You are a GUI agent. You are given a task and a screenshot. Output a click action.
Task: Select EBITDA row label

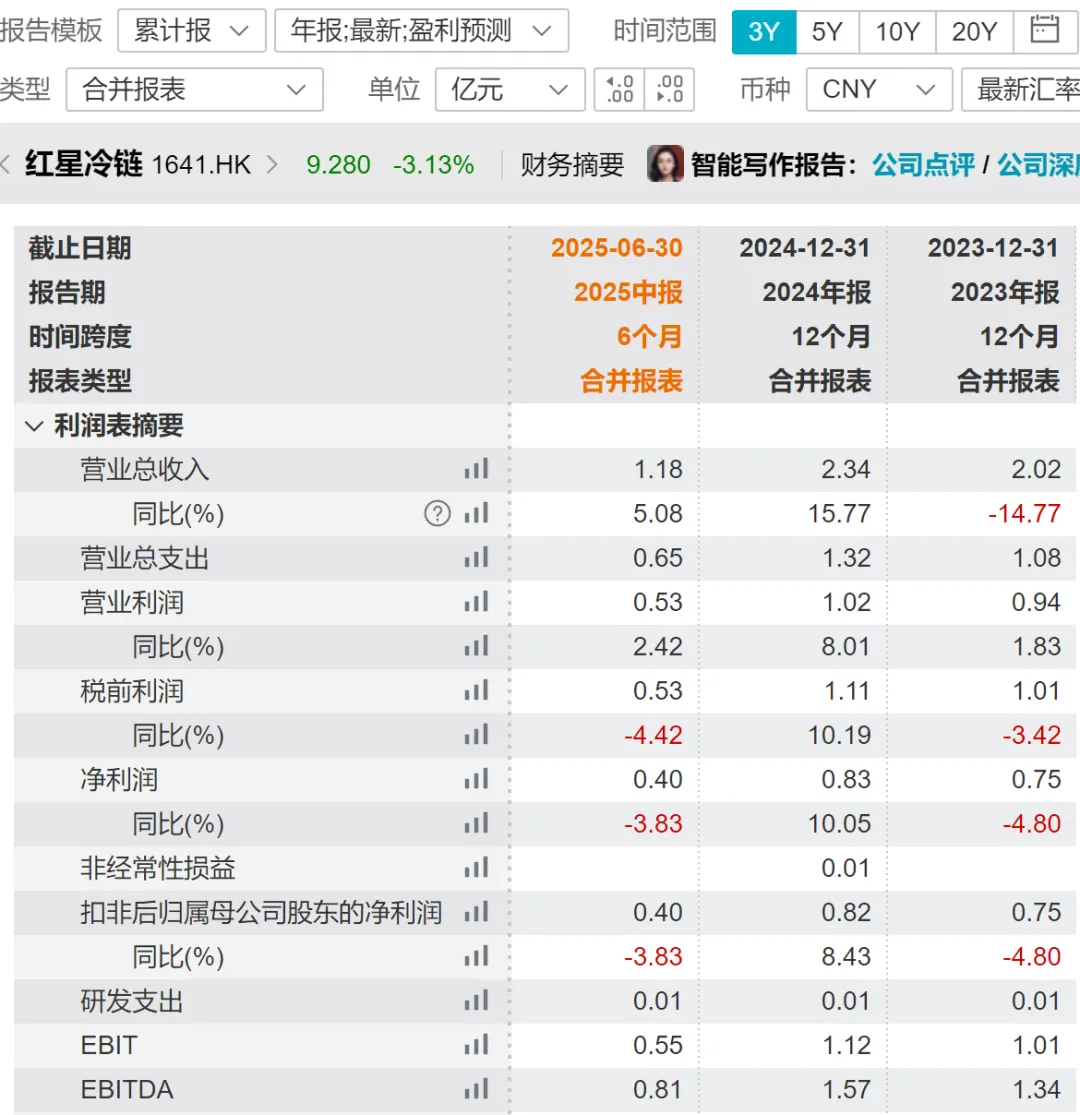[127, 1089]
